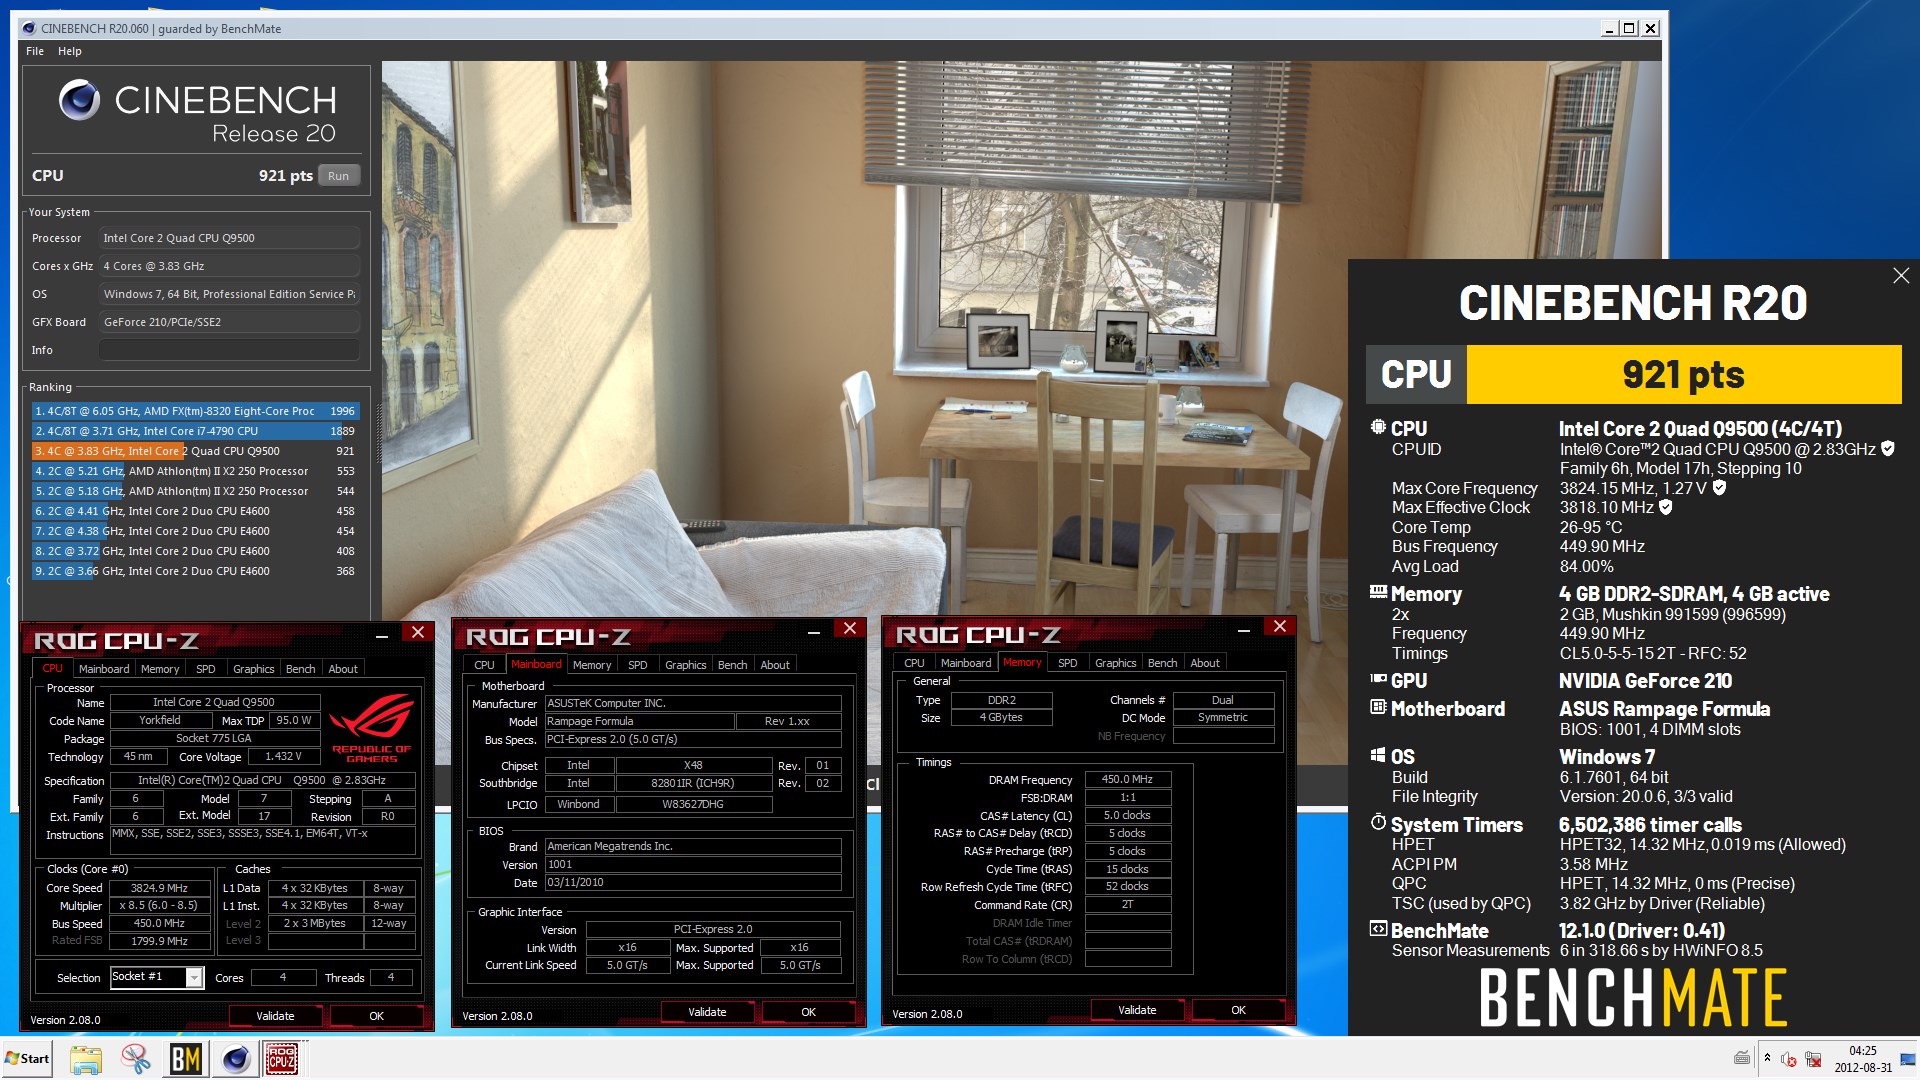
Task: Click the muted volume tray icon
Action: pos(1789,1059)
